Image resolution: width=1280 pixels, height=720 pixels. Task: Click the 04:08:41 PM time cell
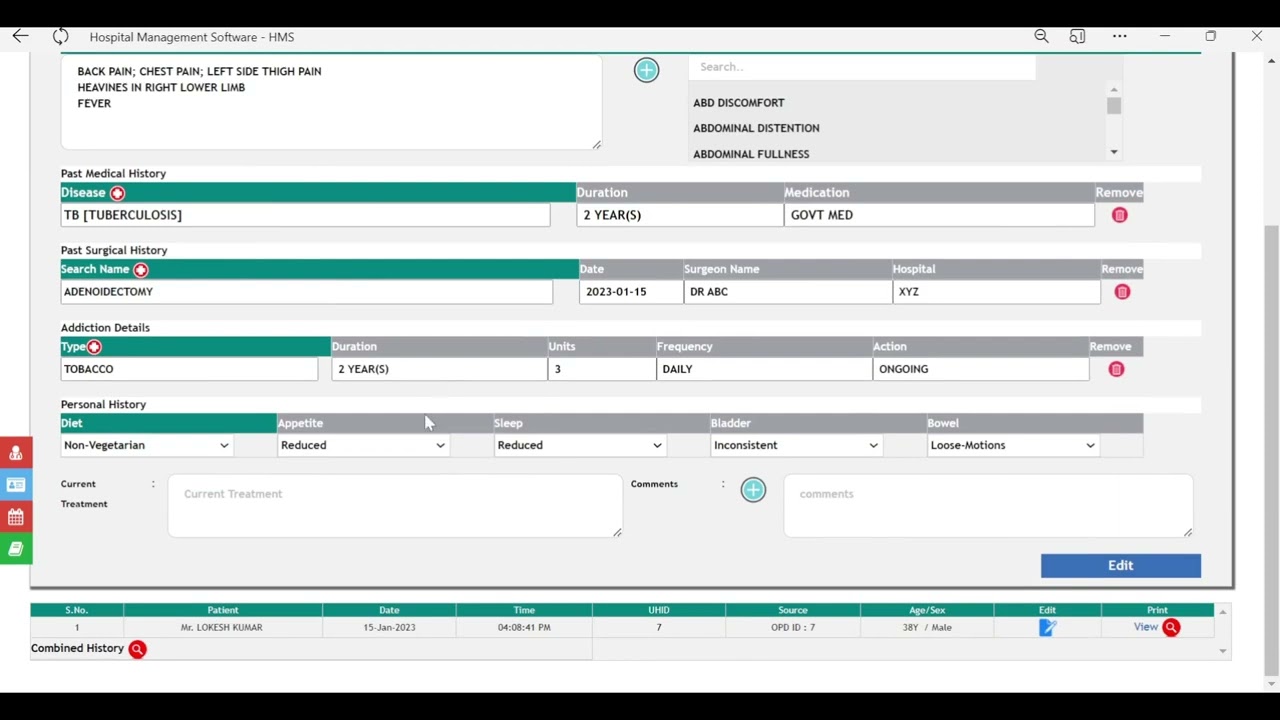click(524, 627)
